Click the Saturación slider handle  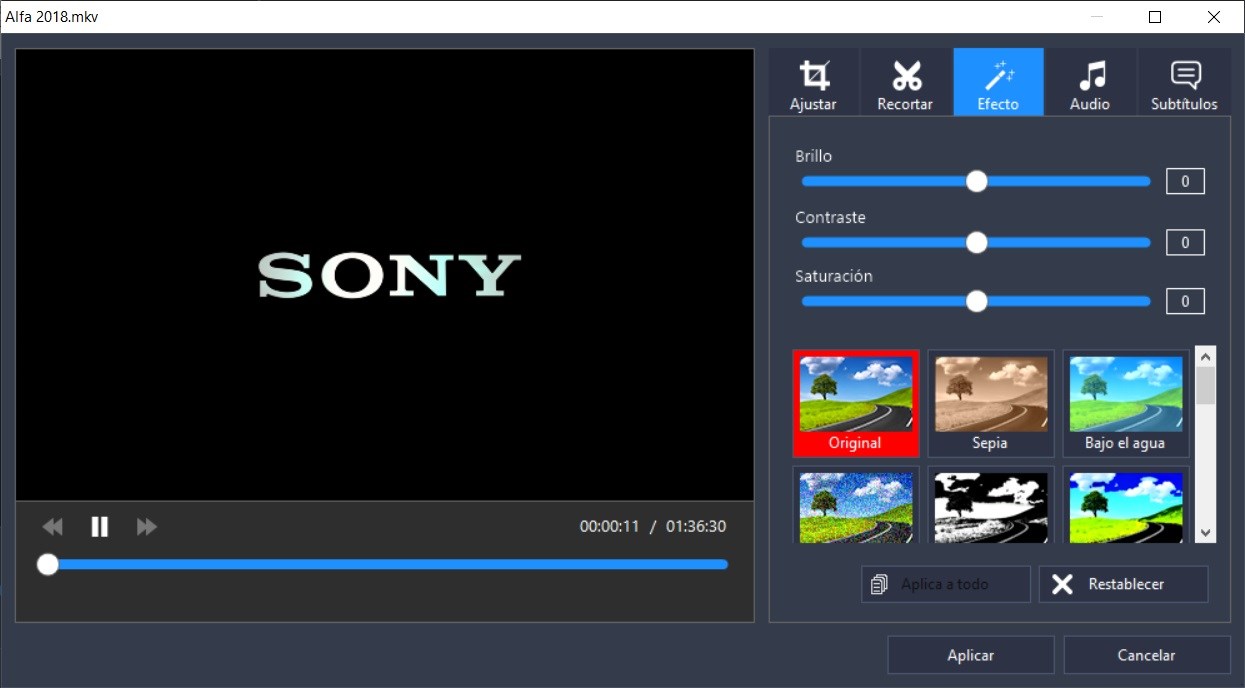click(977, 301)
